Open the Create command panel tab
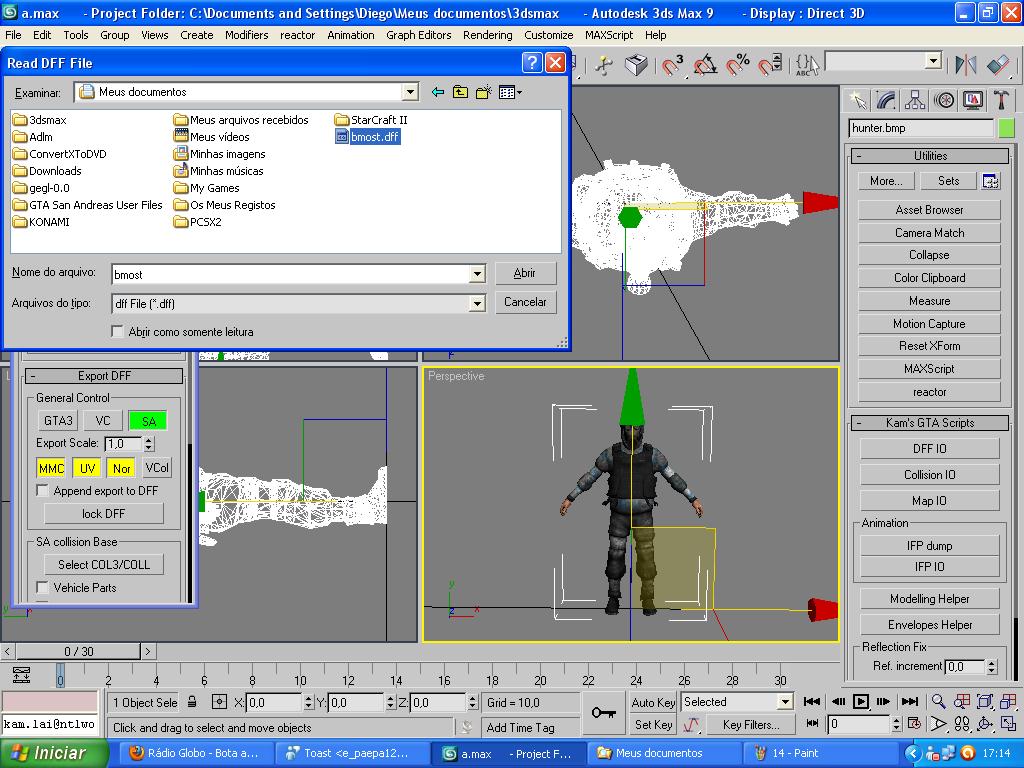The width and height of the screenshot is (1024, 768). 857,100
